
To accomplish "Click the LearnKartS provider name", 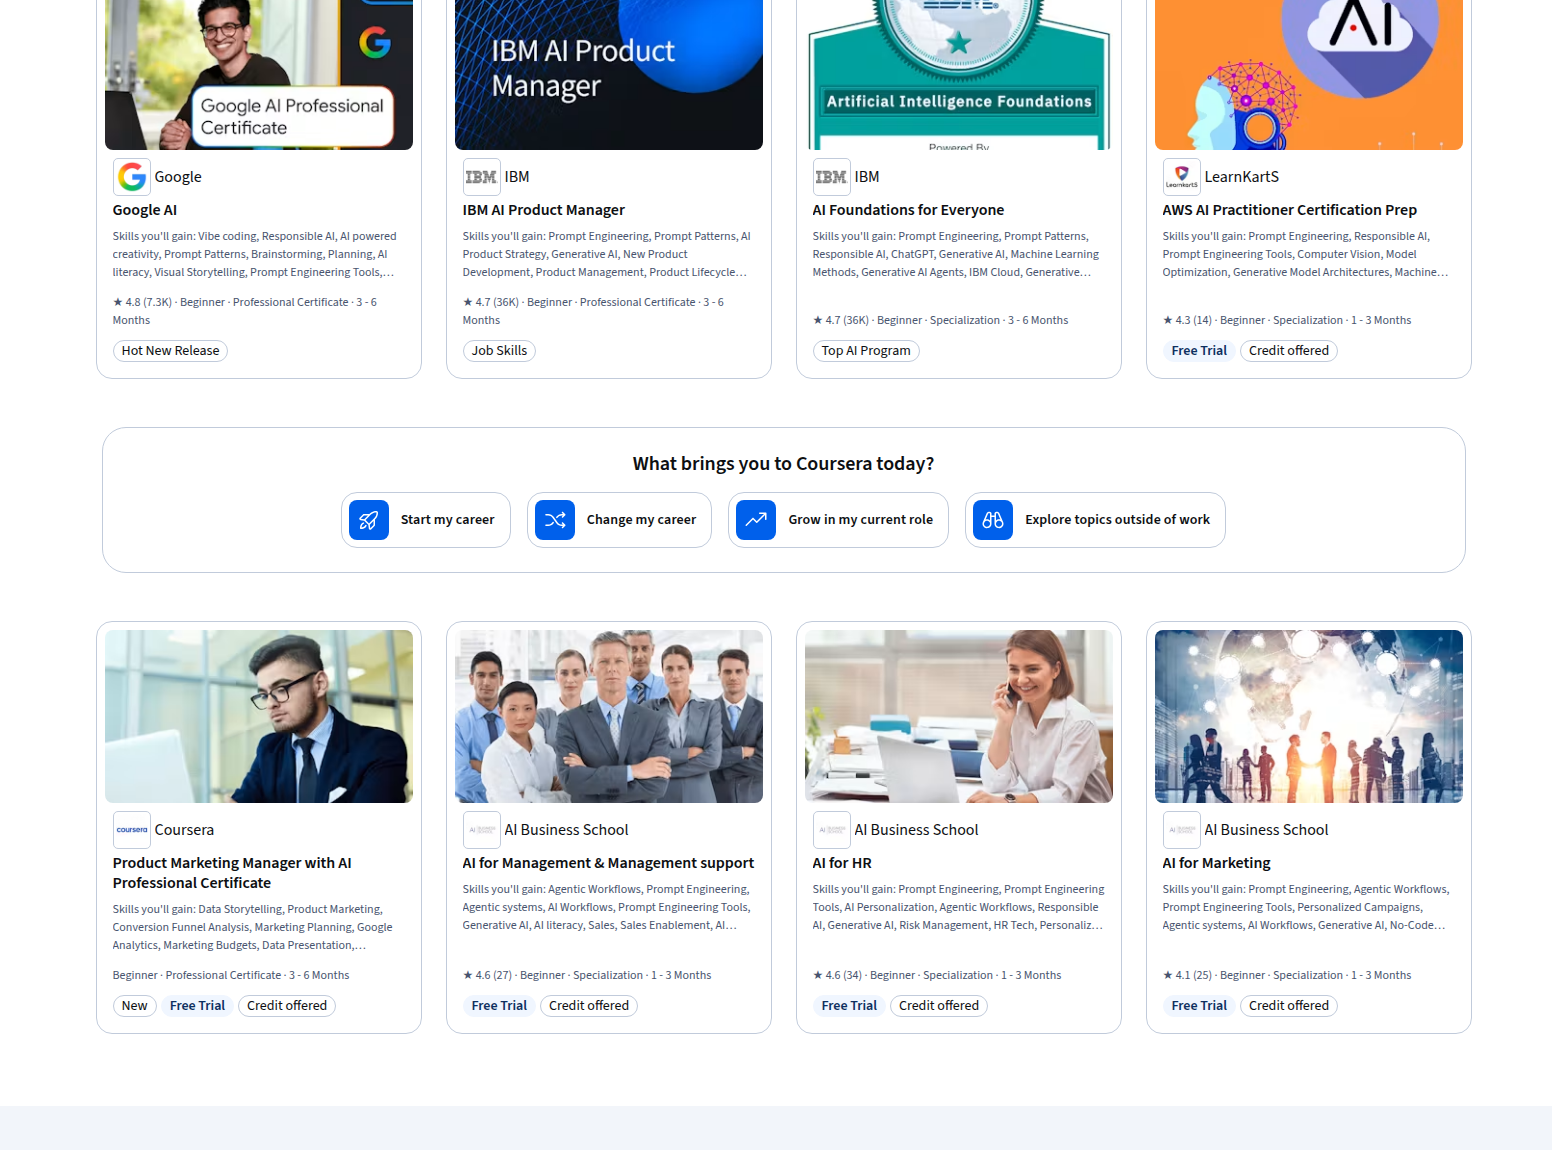I will [1241, 177].
